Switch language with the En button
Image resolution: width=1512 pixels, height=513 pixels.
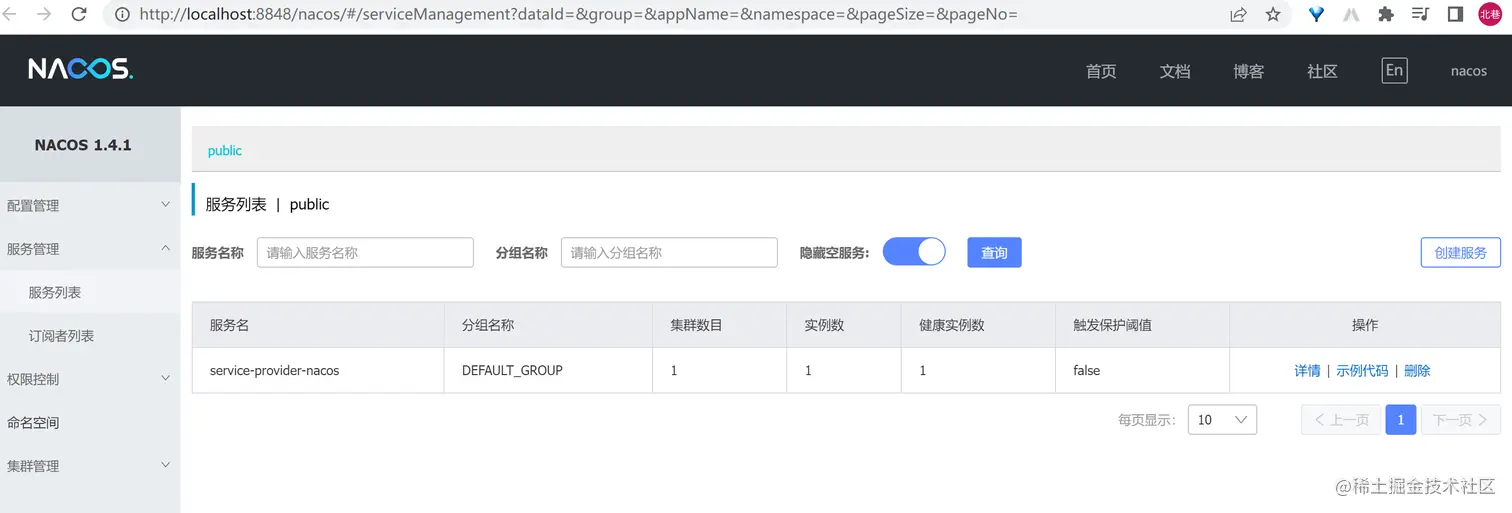click(1394, 70)
